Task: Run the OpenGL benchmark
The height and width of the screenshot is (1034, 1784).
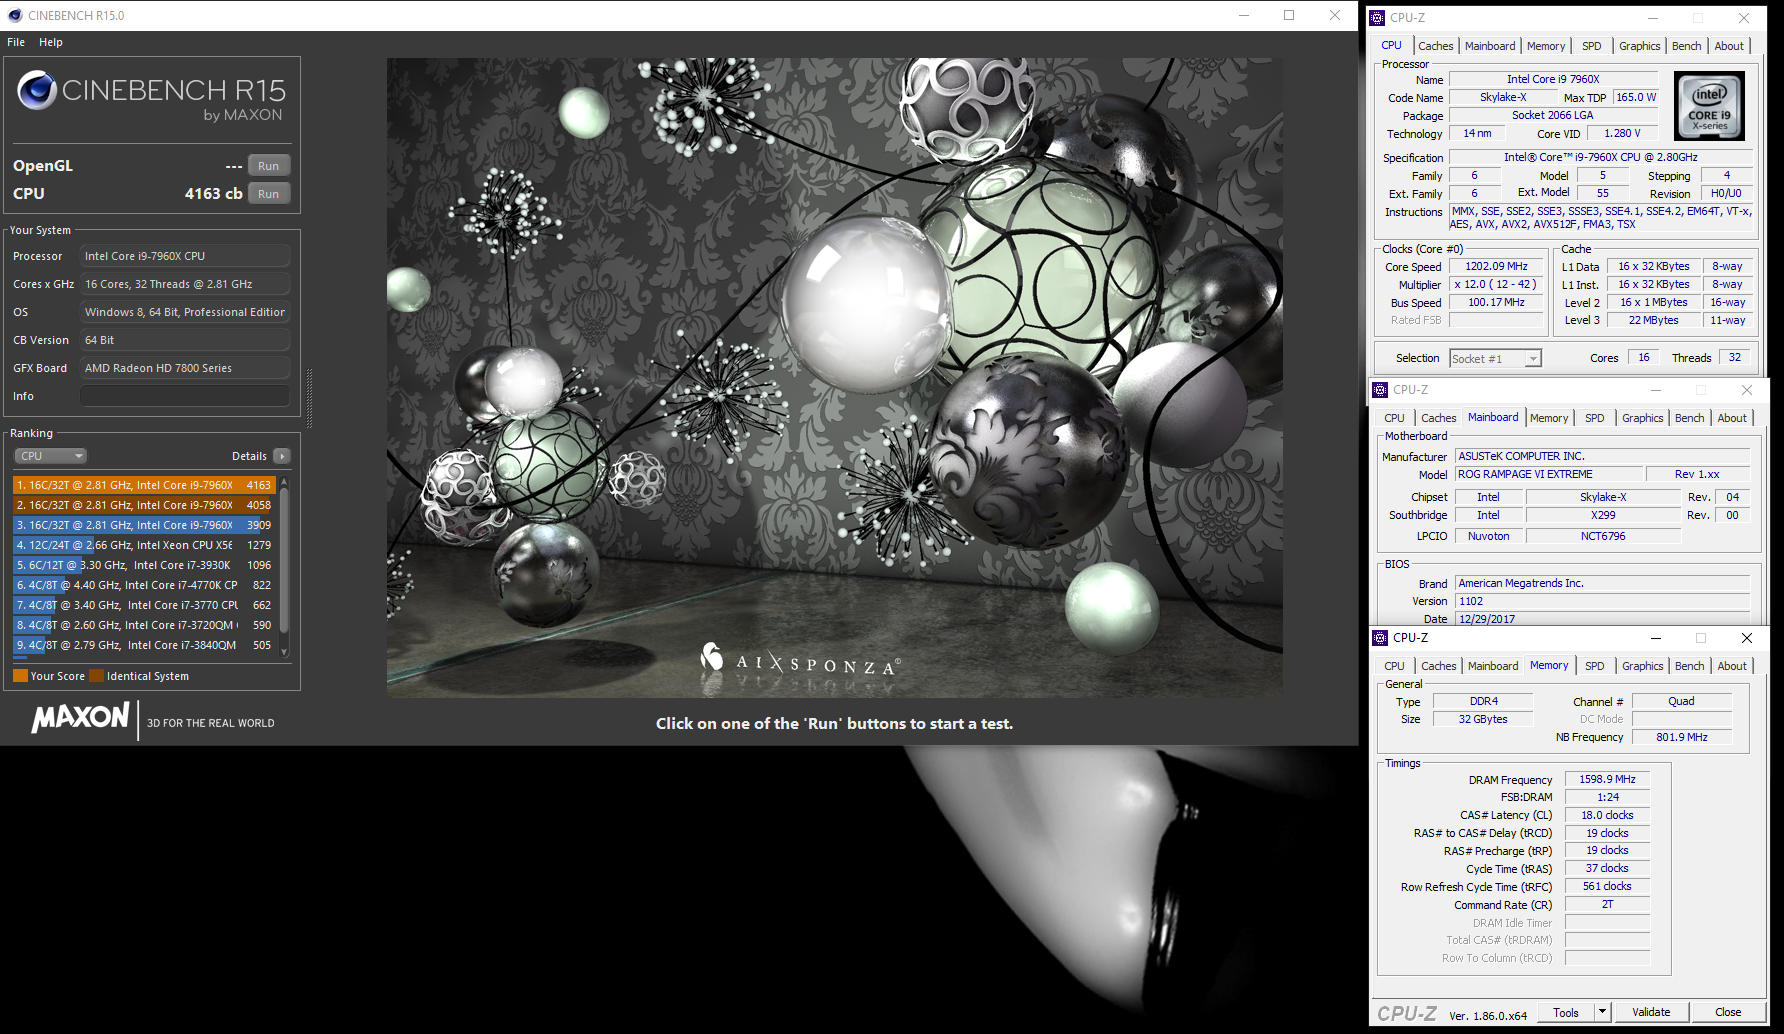Action: click(x=268, y=166)
